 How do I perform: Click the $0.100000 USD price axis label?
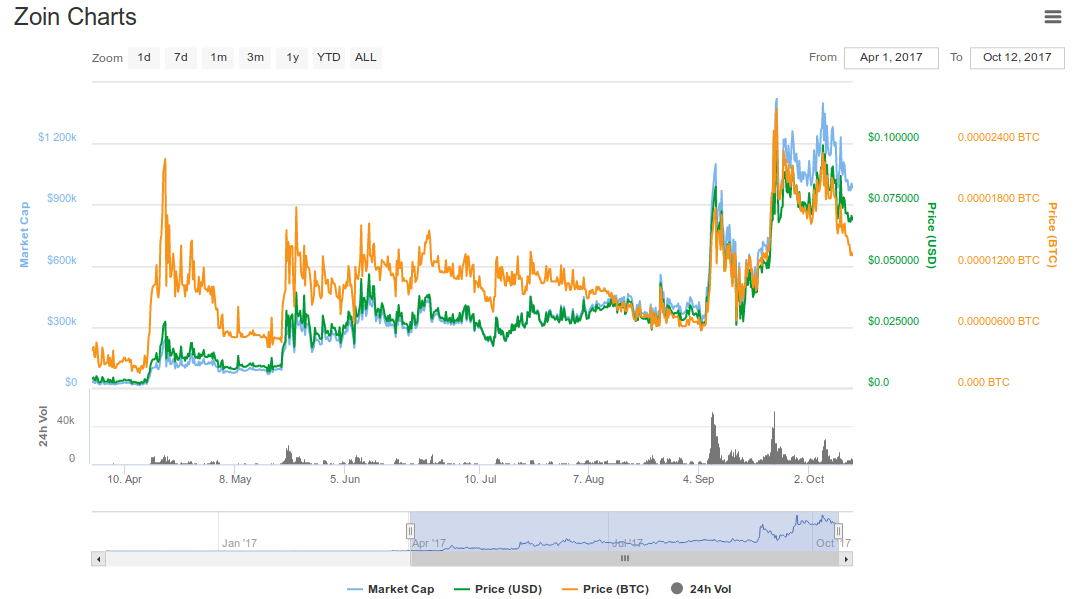coord(893,138)
